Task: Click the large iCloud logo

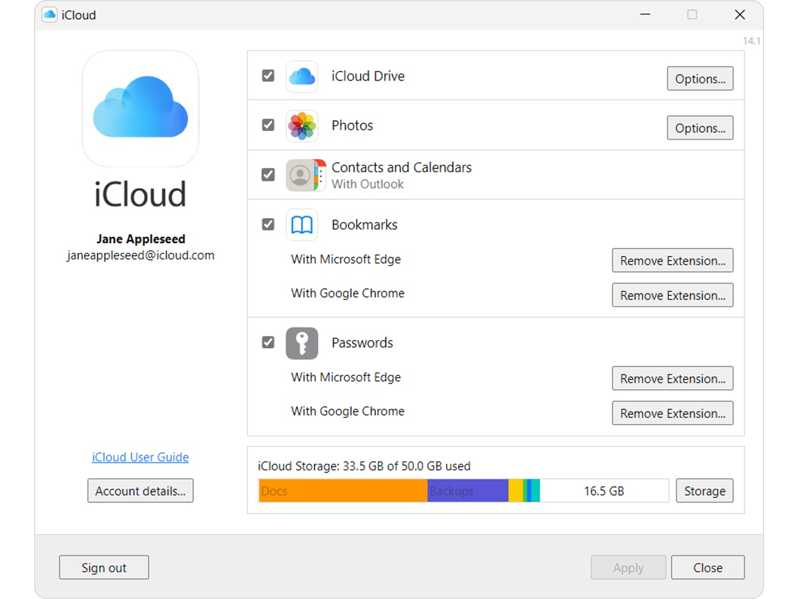Action: (140, 108)
